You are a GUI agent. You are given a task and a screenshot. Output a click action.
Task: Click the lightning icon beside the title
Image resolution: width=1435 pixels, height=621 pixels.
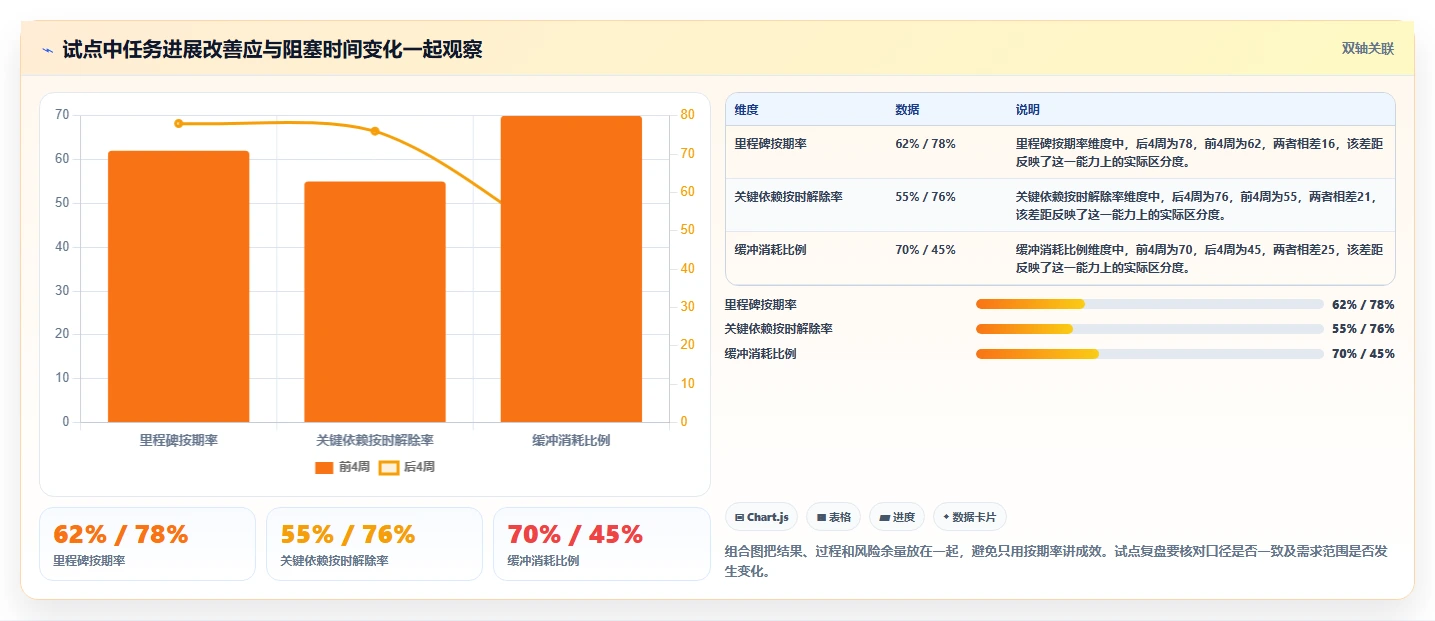pos(48,49)
